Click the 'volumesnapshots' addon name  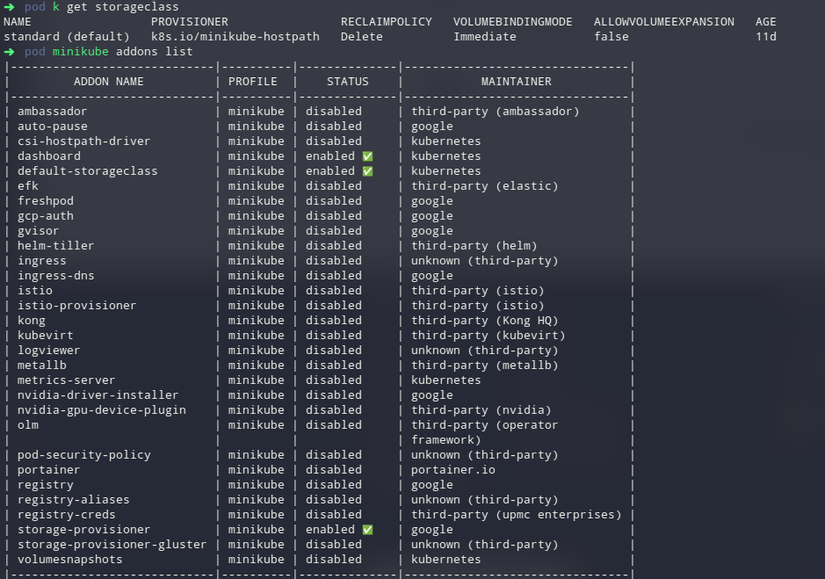point(70,560)
